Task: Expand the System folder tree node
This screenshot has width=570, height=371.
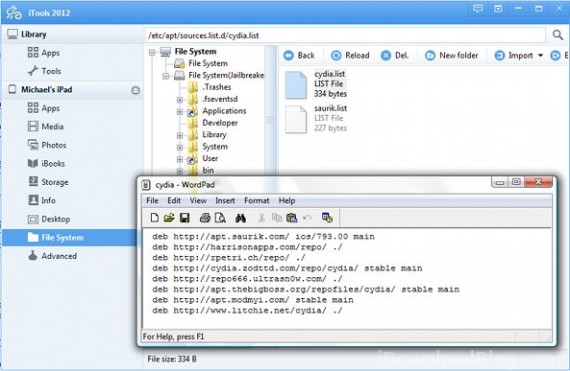Action: point(180,147)
